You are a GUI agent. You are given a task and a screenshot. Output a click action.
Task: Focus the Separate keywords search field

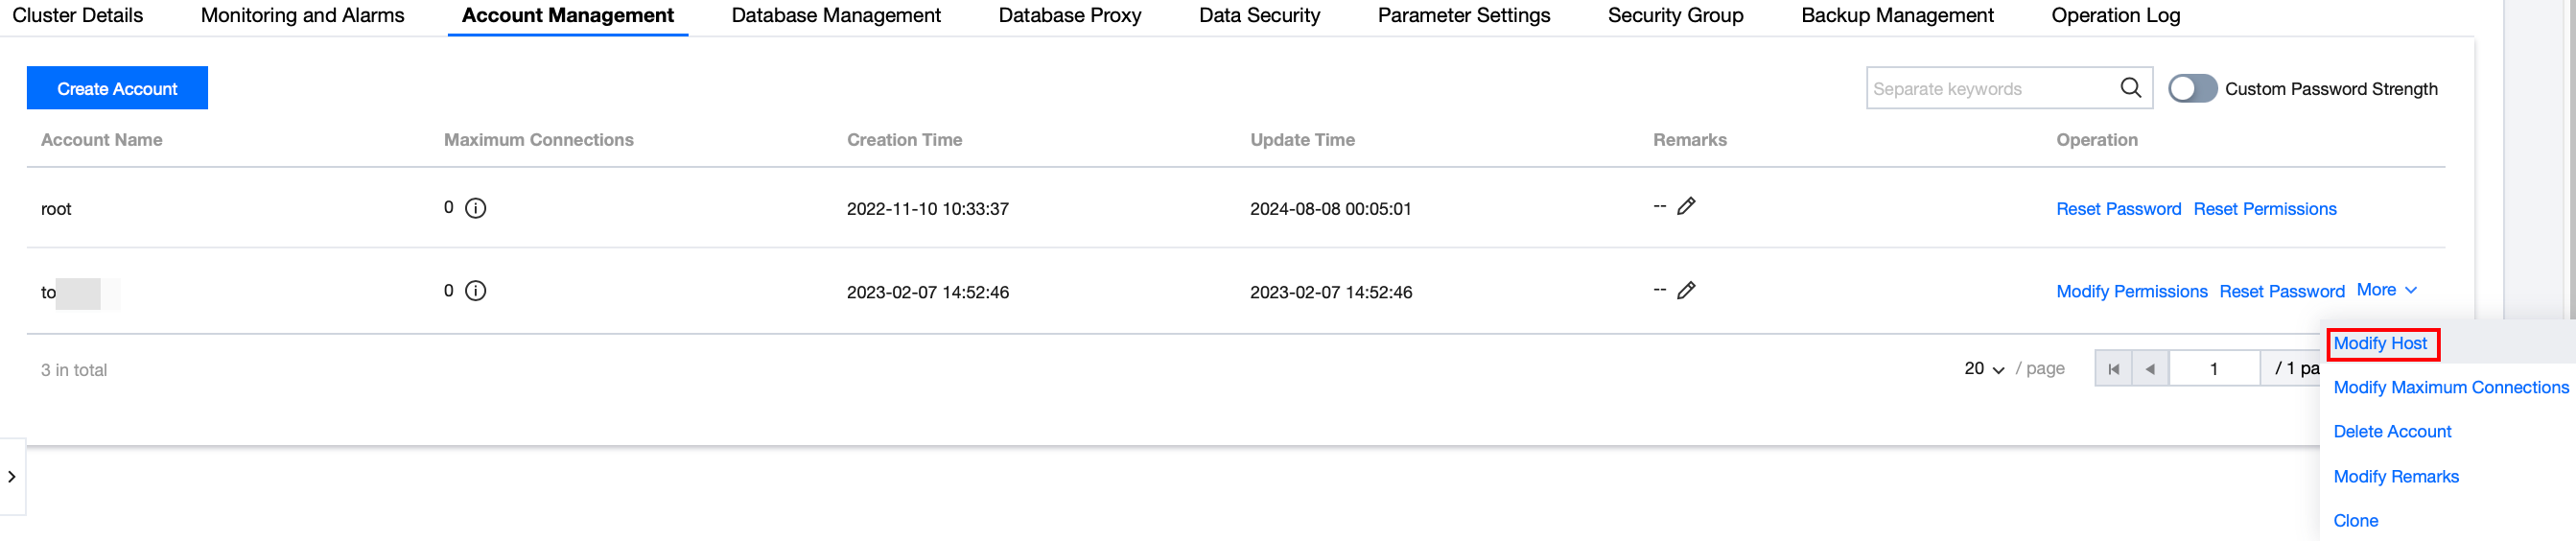pyautogui.click(x=1990, y=89)
